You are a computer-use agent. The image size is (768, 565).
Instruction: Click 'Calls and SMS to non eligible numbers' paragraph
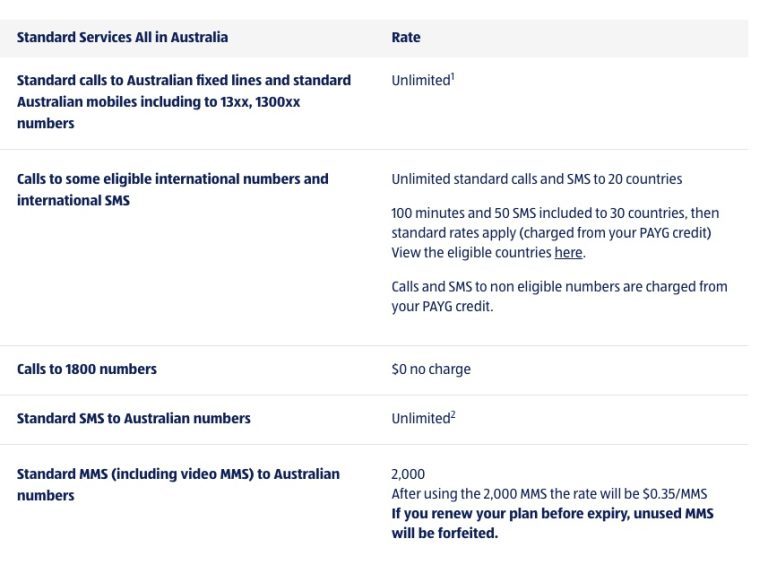(559, 287)
